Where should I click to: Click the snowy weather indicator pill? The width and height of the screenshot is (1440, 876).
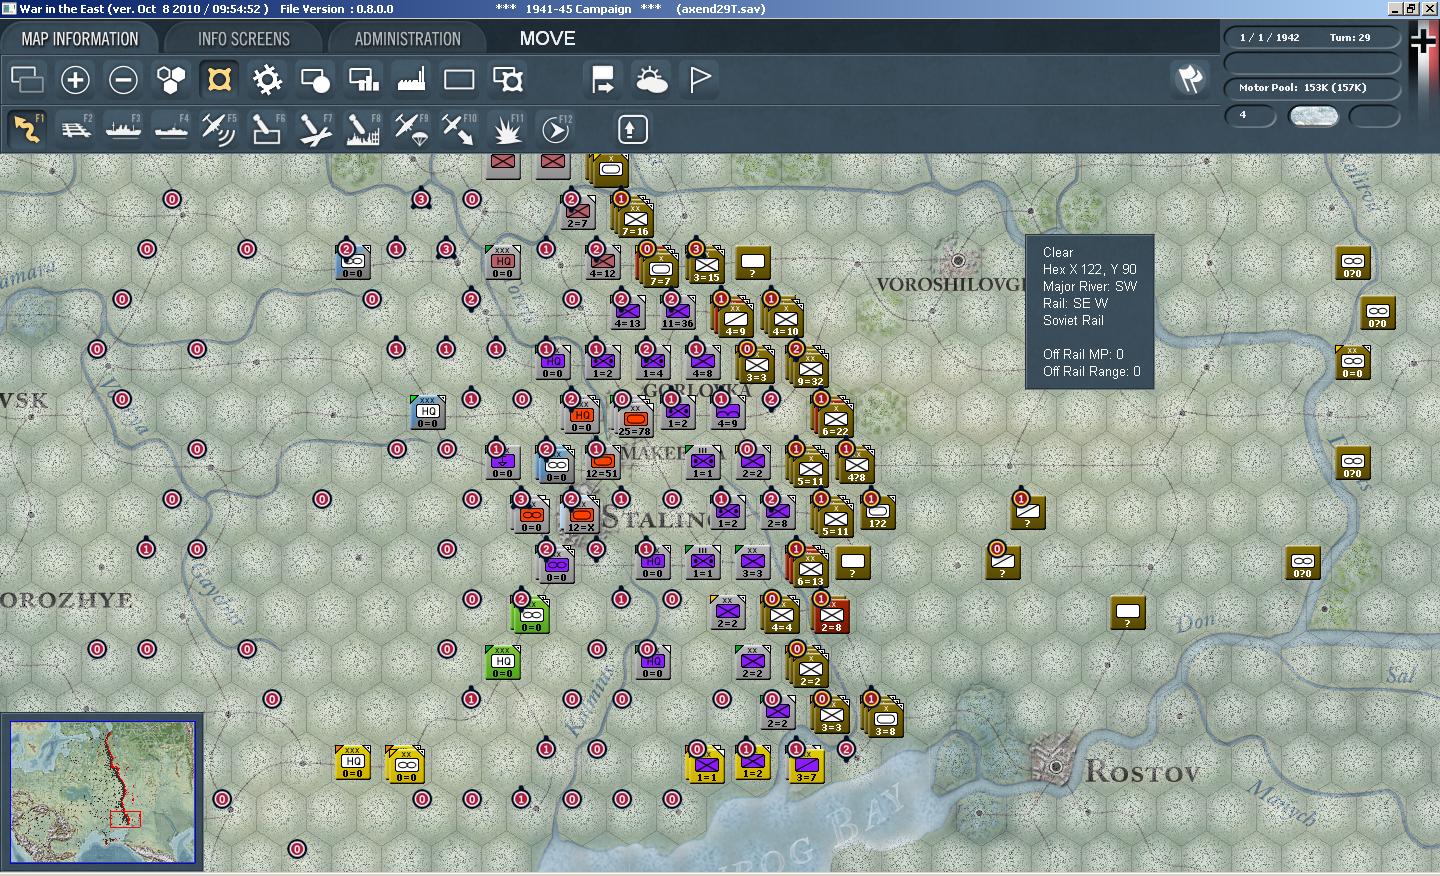click(1314, 116)
